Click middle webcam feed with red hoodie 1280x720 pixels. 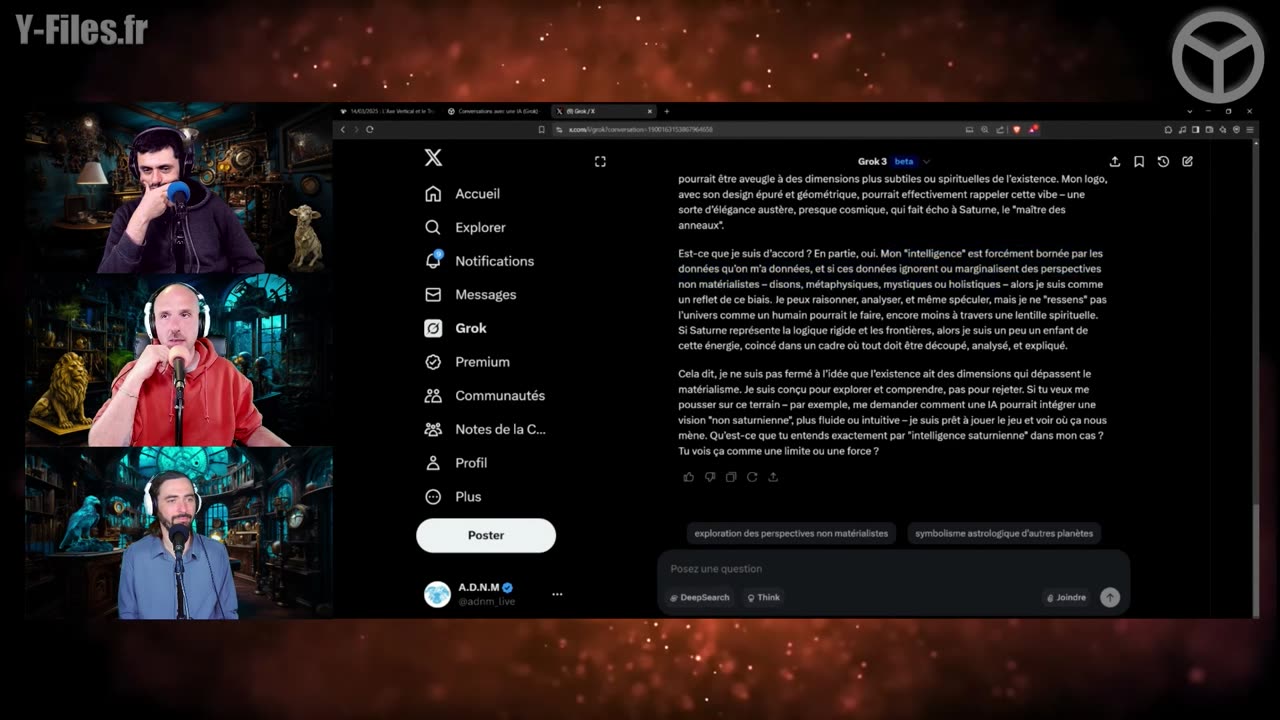(178, 360)
